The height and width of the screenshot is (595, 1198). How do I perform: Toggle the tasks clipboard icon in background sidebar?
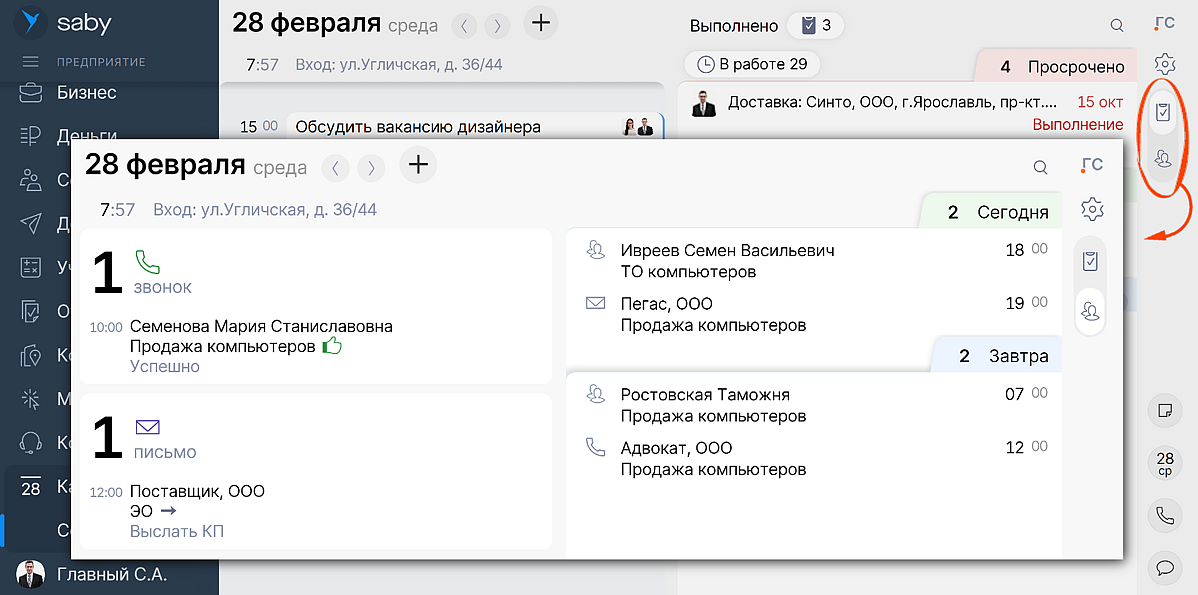[1163, 111]
